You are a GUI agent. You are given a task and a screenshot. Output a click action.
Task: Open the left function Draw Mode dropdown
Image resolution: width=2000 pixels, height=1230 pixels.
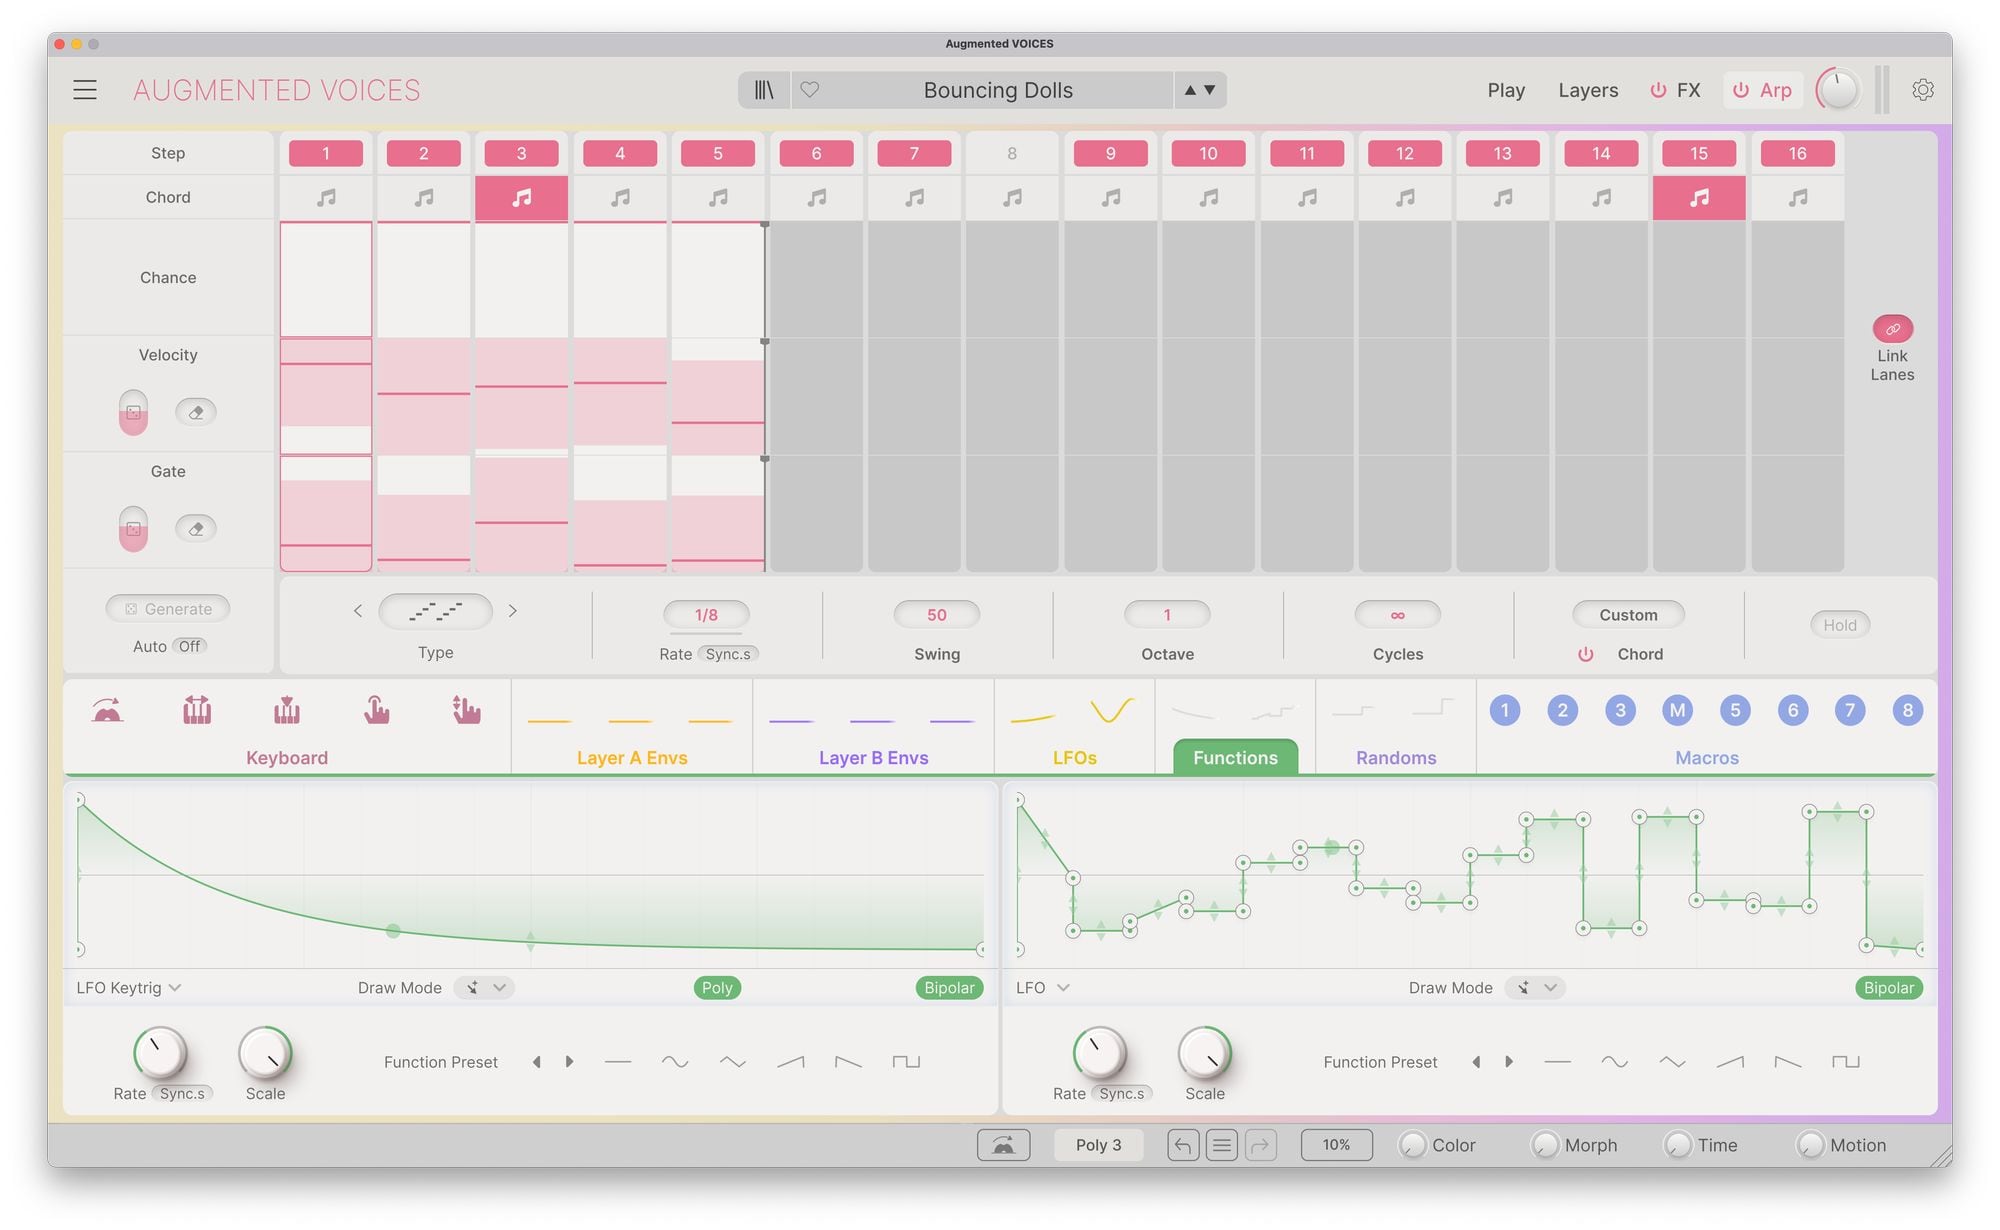point(484,988)
